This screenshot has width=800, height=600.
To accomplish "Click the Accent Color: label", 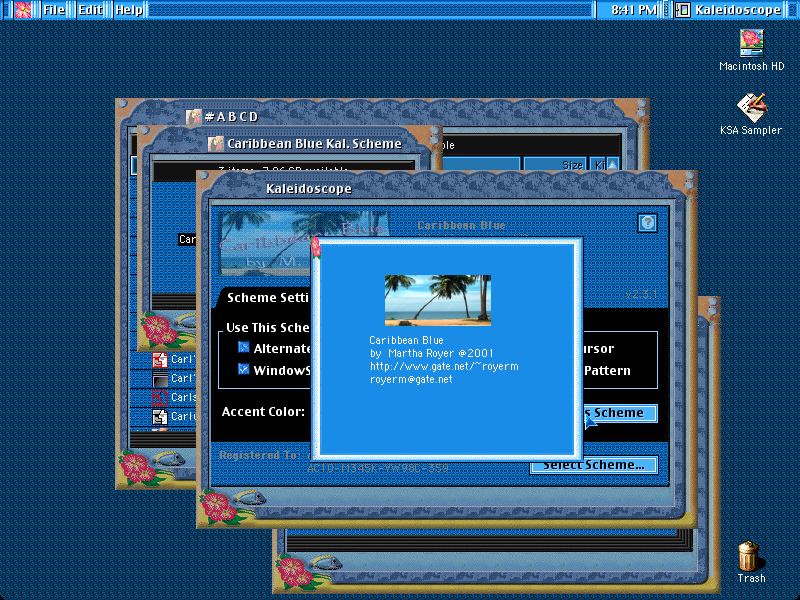I will coord(263,412).
